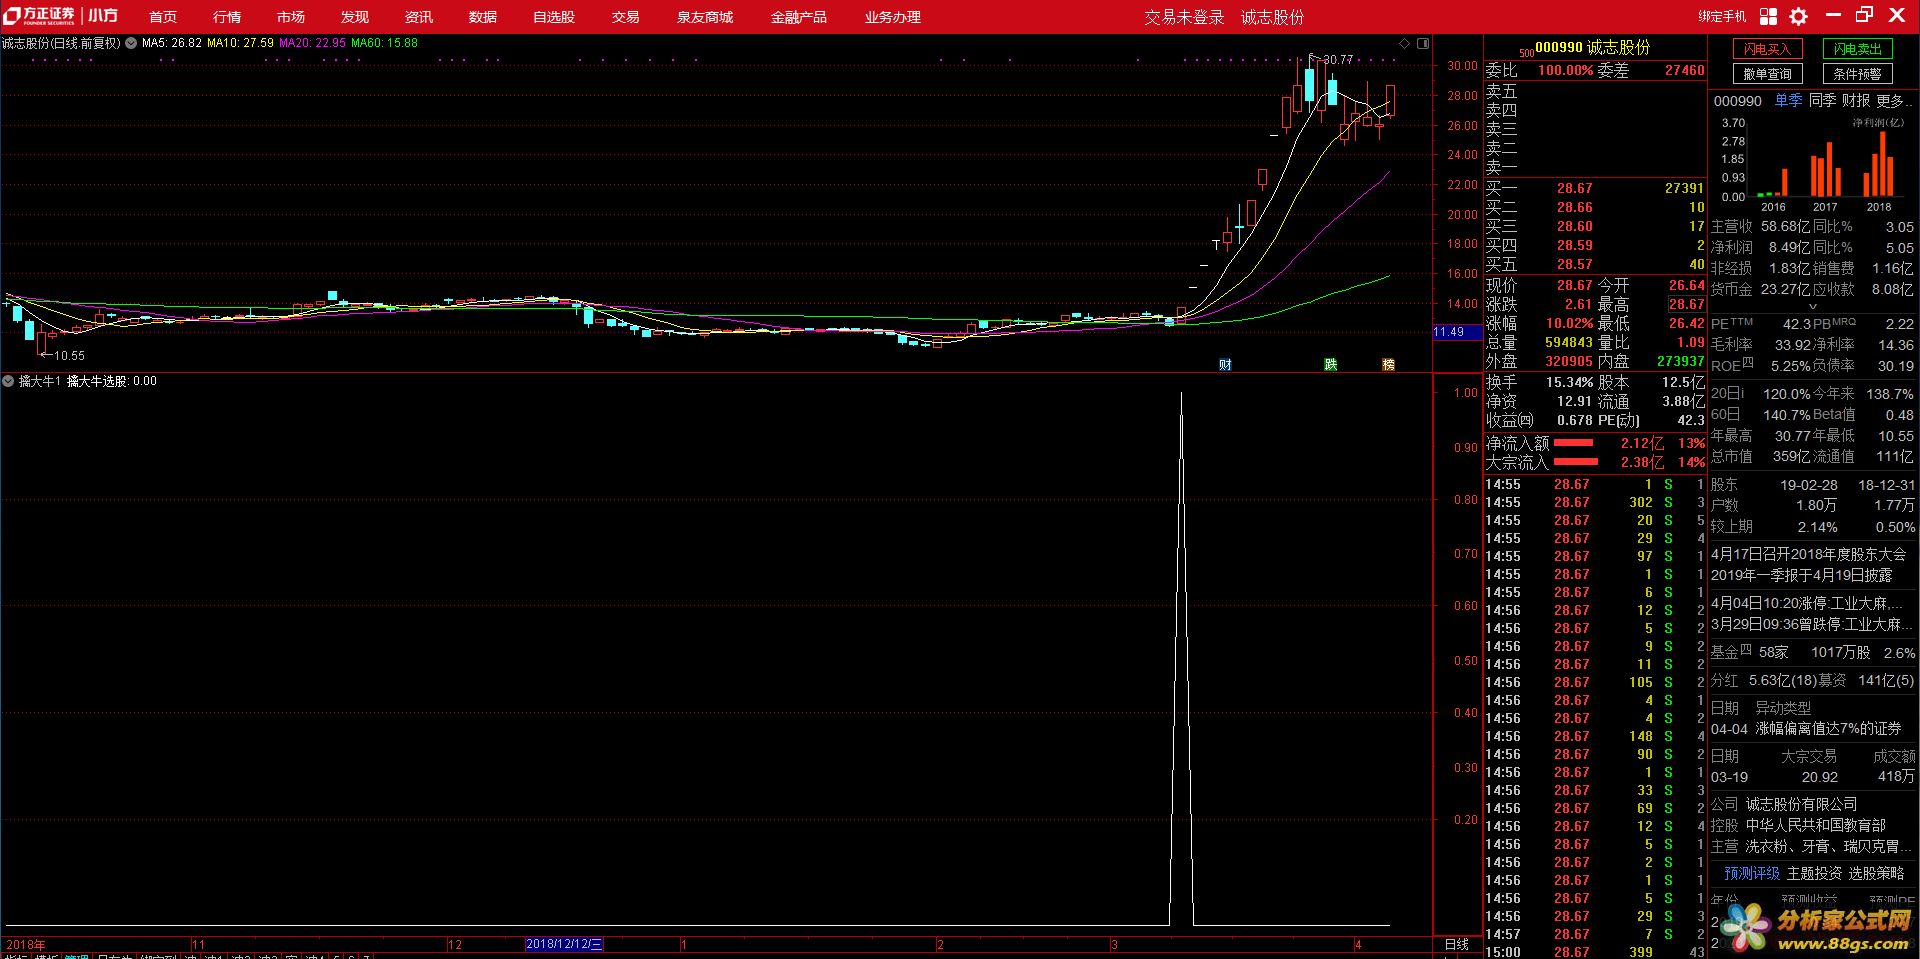Click month 4 marker on time axis
This screenshot has height=959, width=1920.
click(x=1358, y=944)
